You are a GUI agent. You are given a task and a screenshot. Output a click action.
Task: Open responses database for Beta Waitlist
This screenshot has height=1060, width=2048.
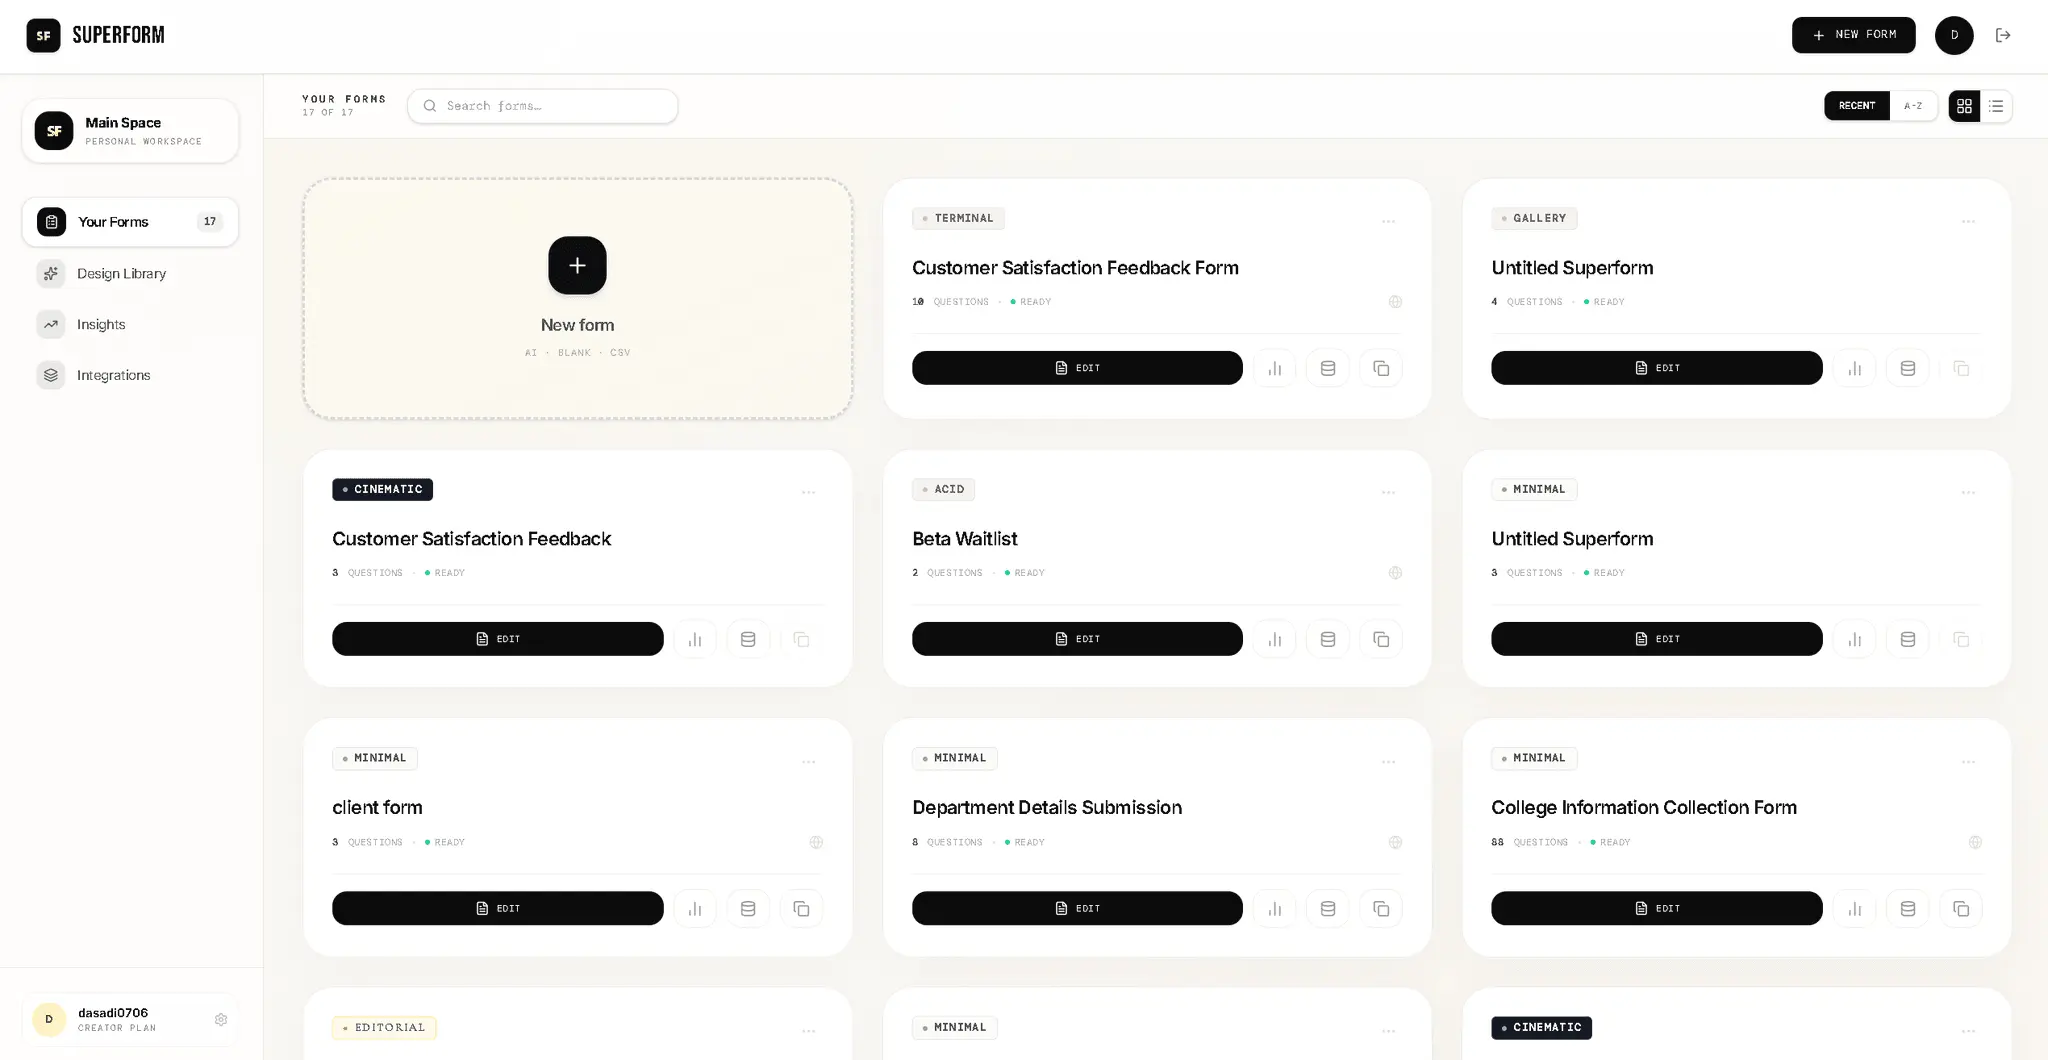1328,639
